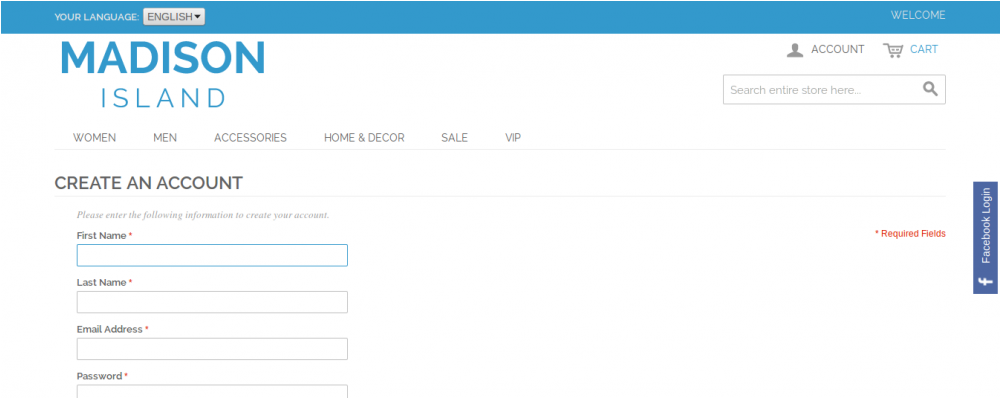Screen dimensions: 1000x398
Task: Click the 'Please enter the following information' text
Action: point(203,215)
